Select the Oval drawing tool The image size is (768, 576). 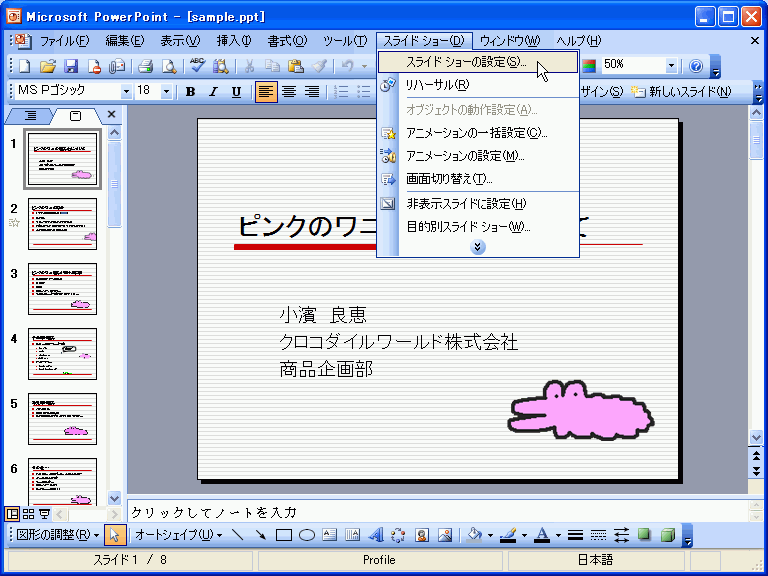(x=307, y=535)
